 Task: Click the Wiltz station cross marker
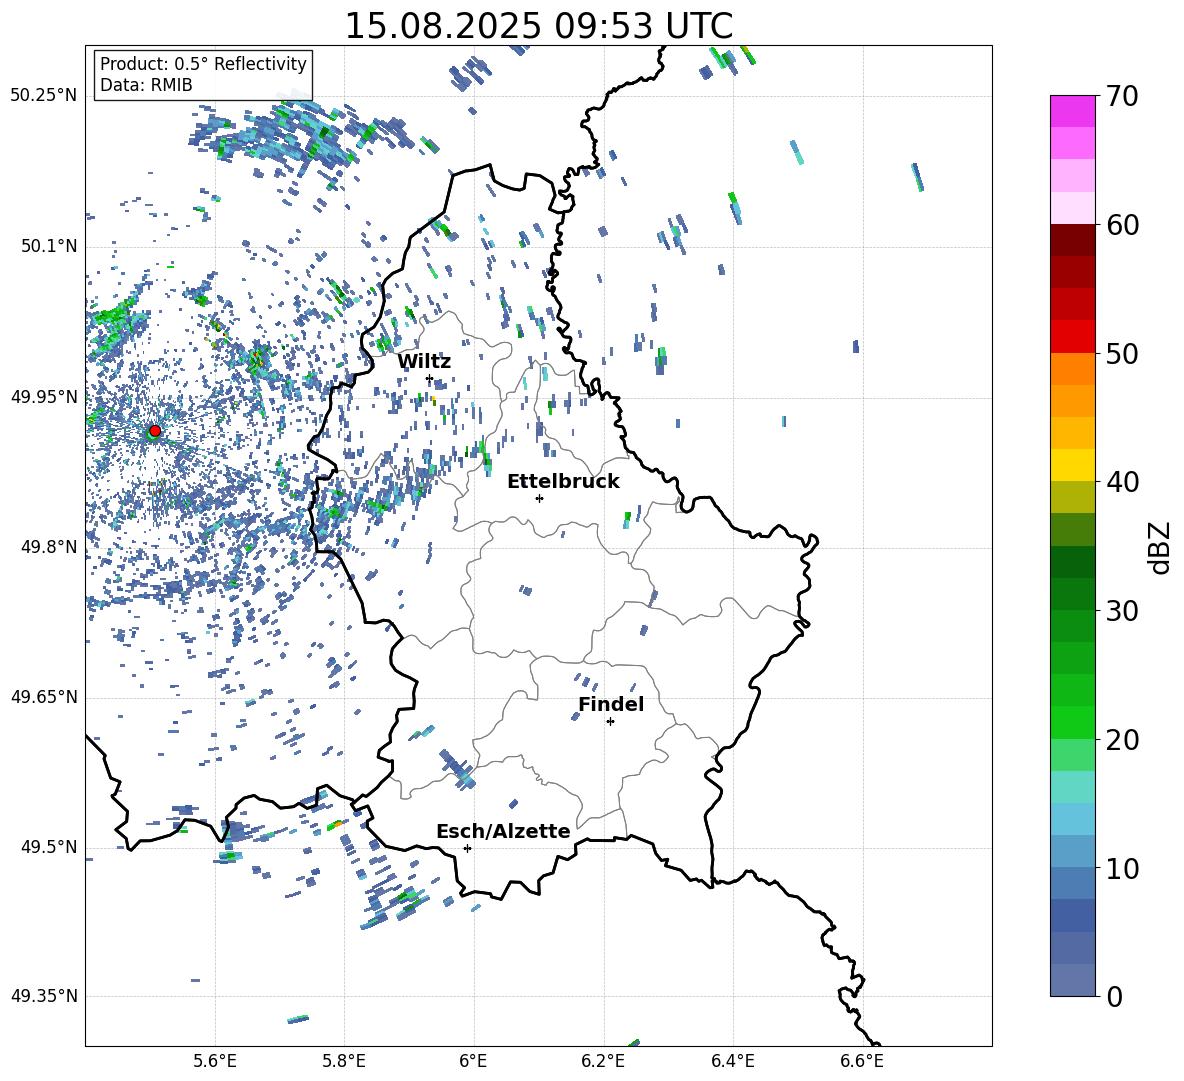[x=430, y=378]
